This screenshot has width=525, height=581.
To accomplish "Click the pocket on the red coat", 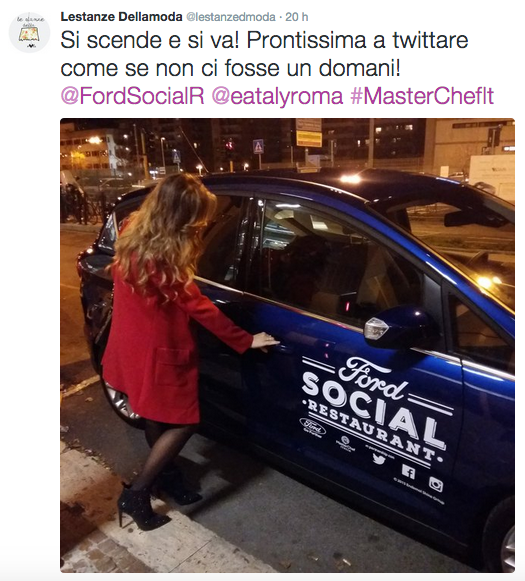I will 173,368.
